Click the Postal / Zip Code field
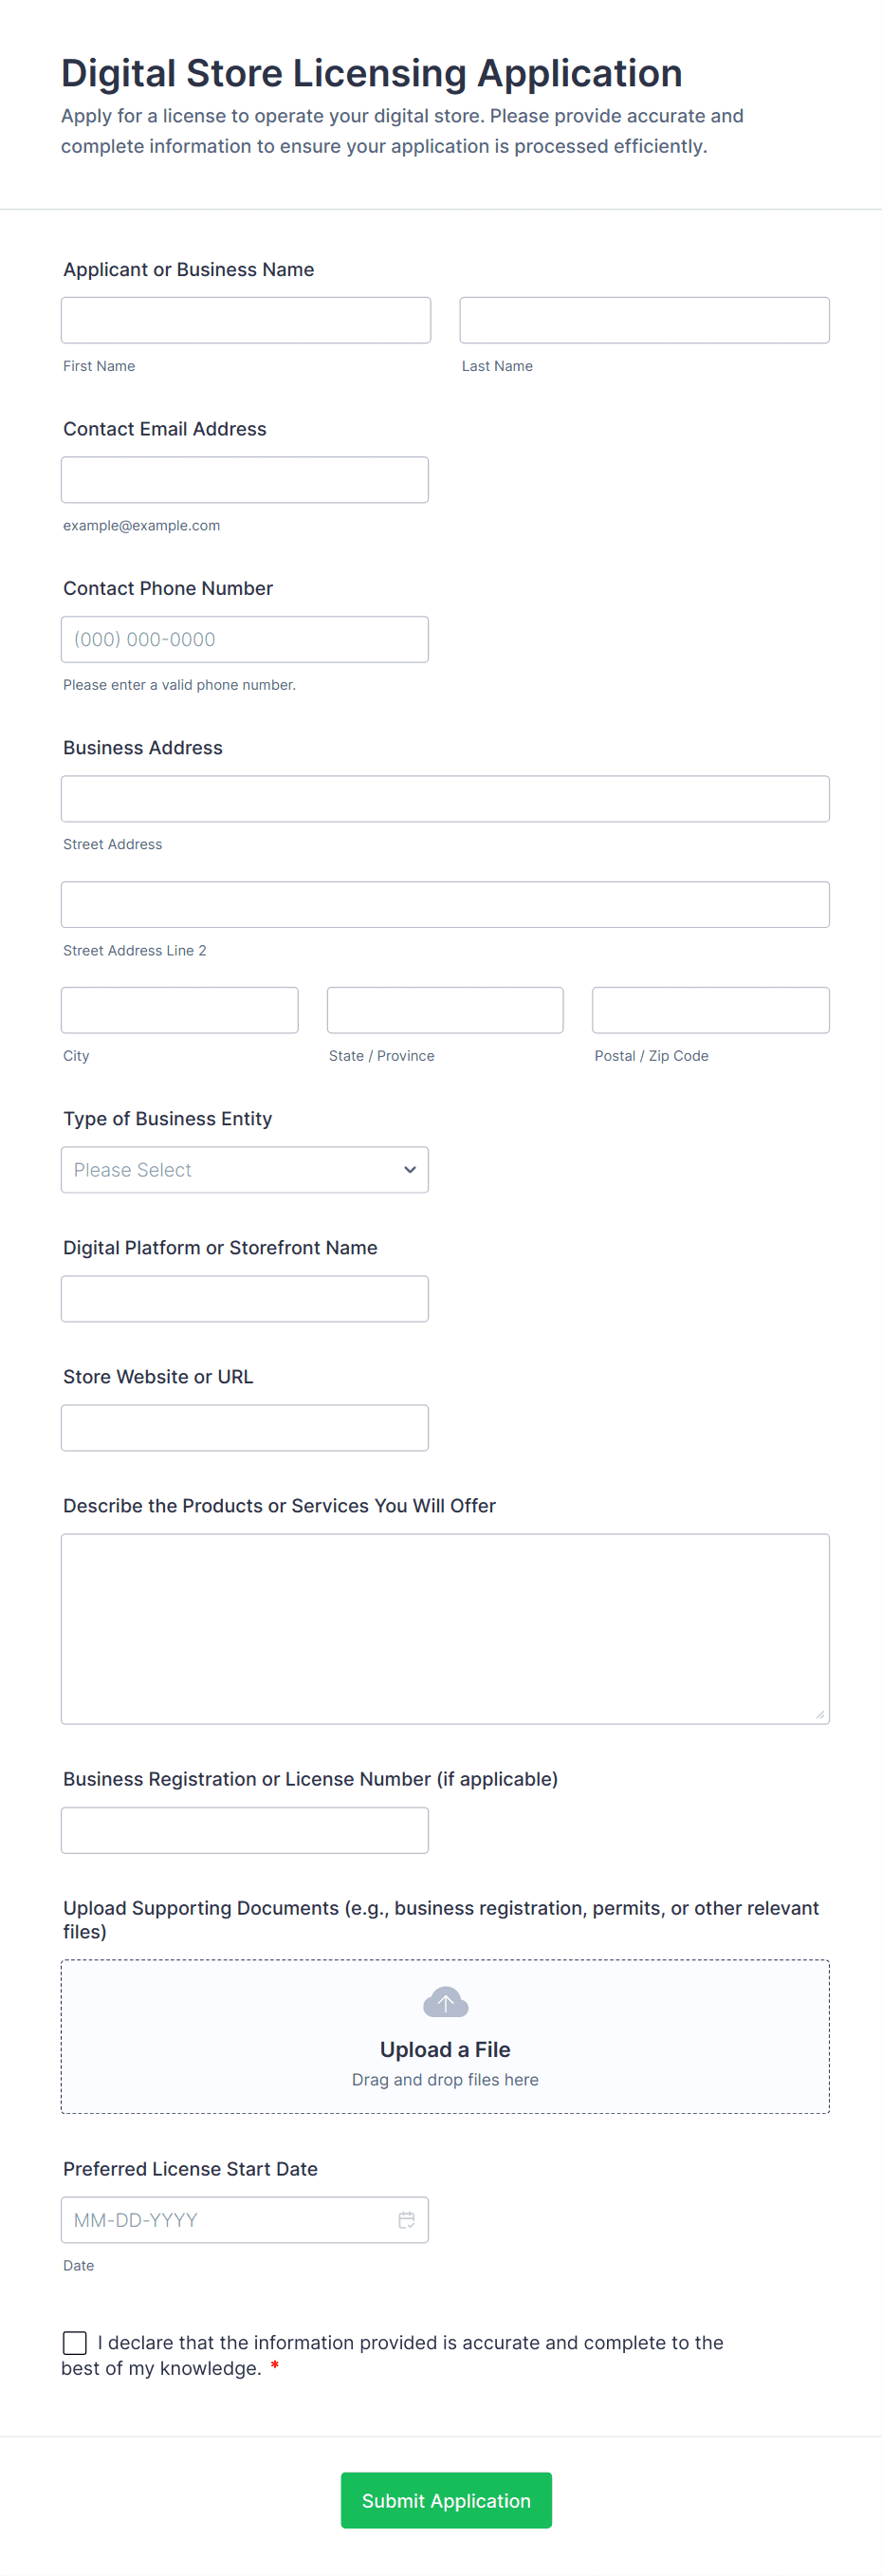 (x=710, y=1010)
